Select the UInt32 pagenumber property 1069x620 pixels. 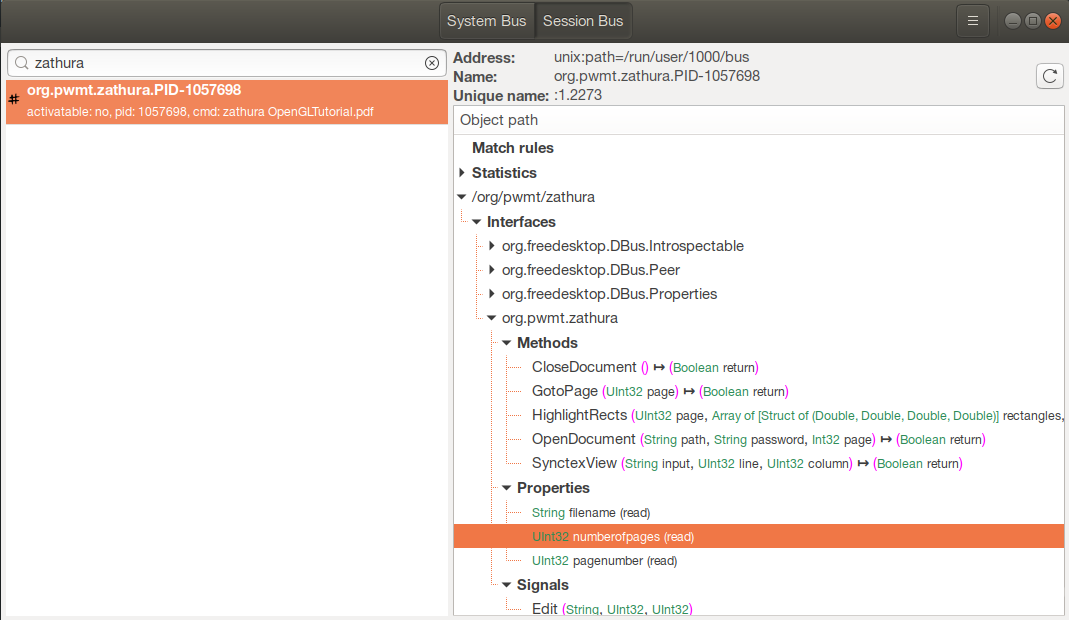pos(758,561)
